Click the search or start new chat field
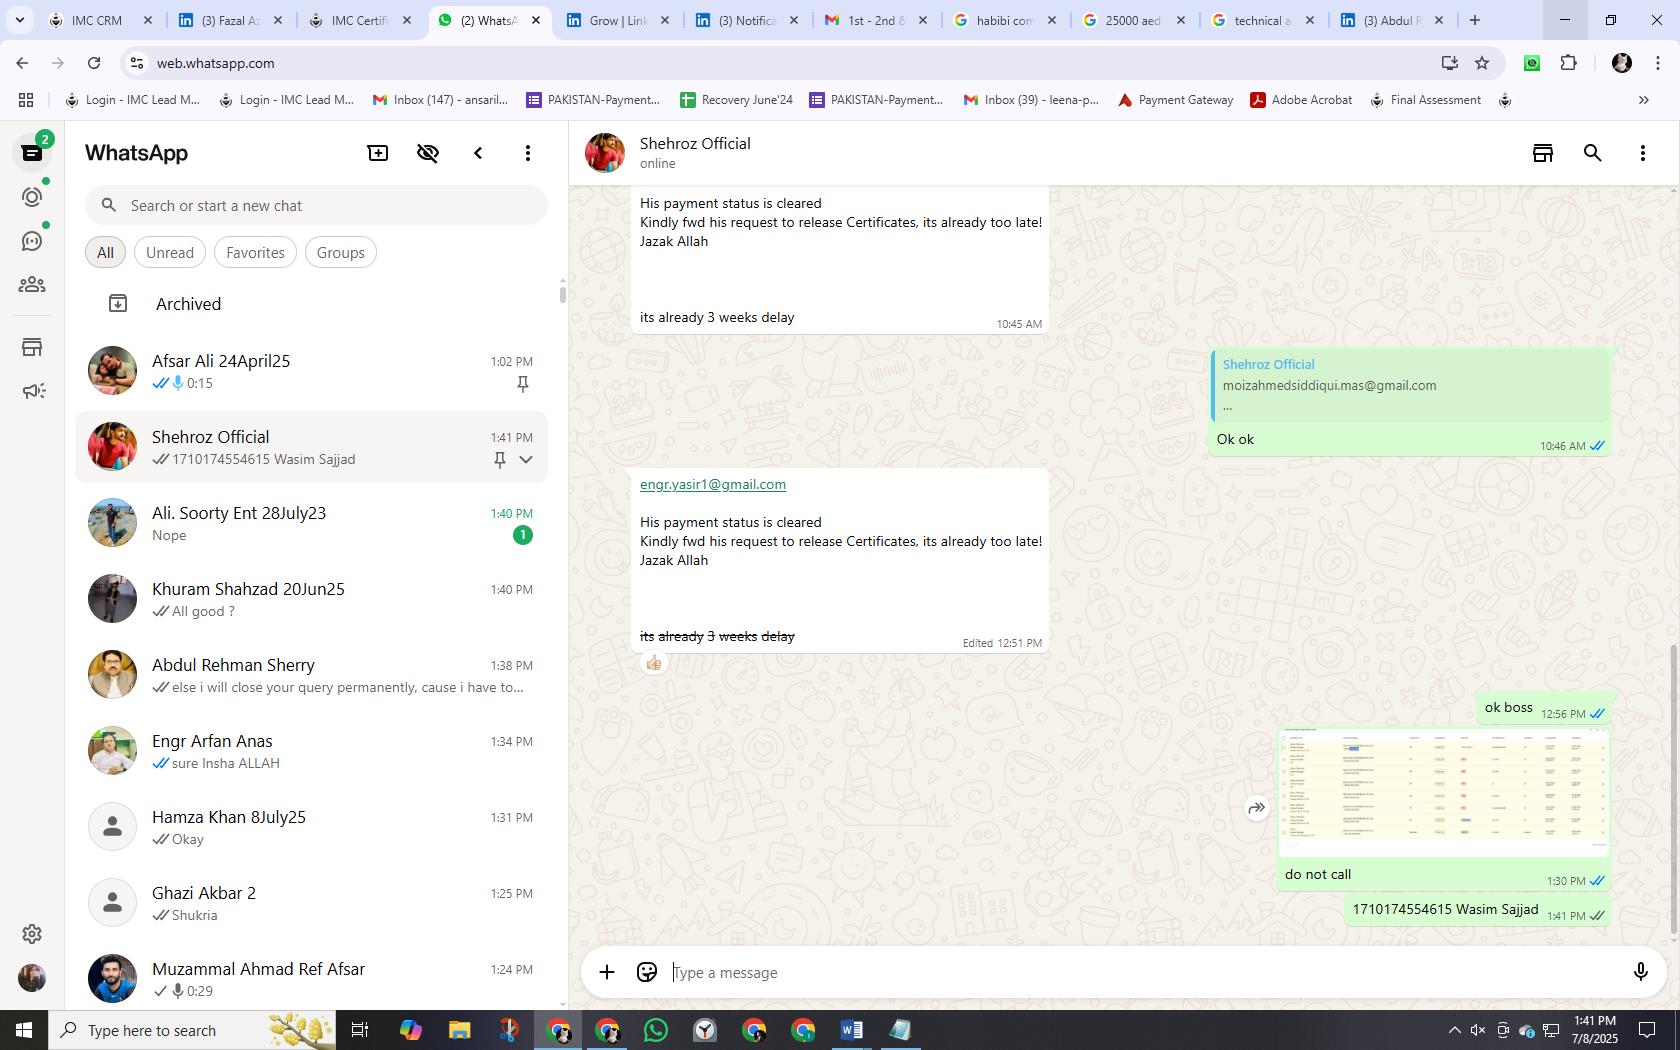 [x=316, y=206]
